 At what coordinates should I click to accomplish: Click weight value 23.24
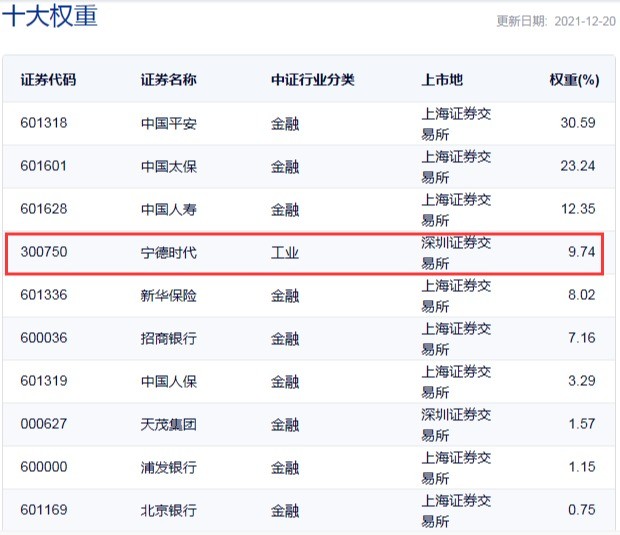click(x=578, y=166)
